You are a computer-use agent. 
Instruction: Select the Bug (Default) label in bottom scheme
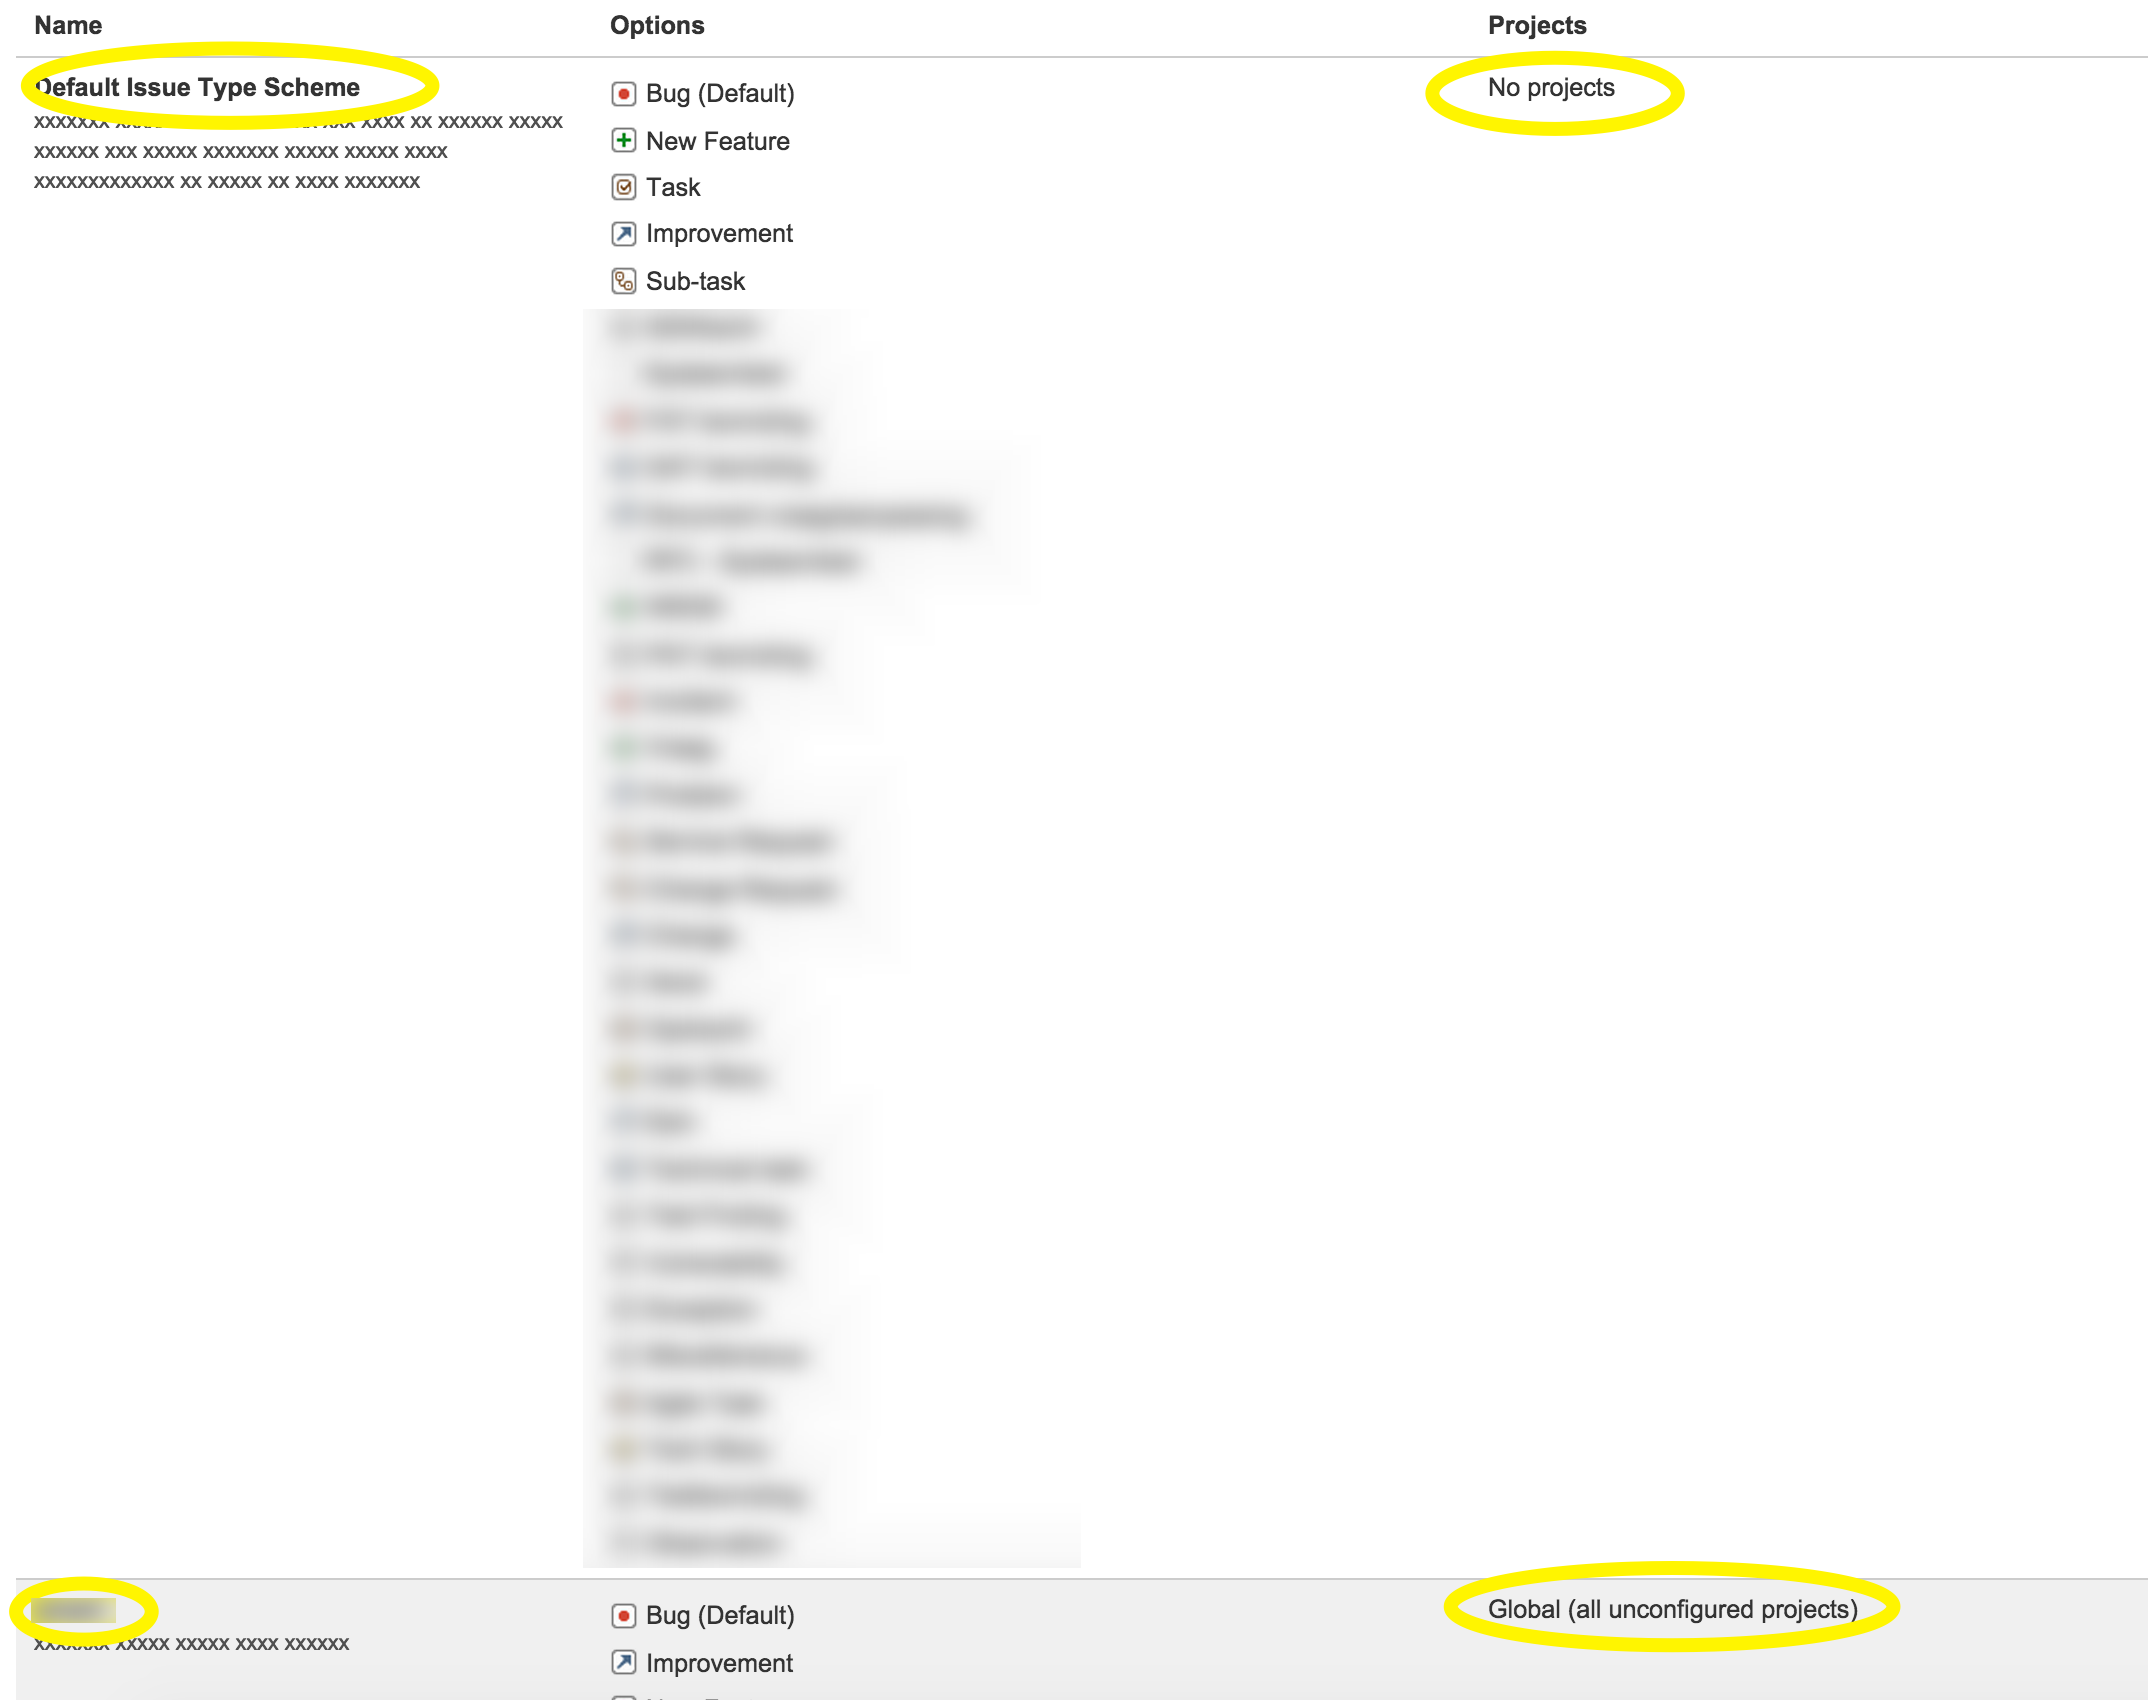coord(720,1616)
